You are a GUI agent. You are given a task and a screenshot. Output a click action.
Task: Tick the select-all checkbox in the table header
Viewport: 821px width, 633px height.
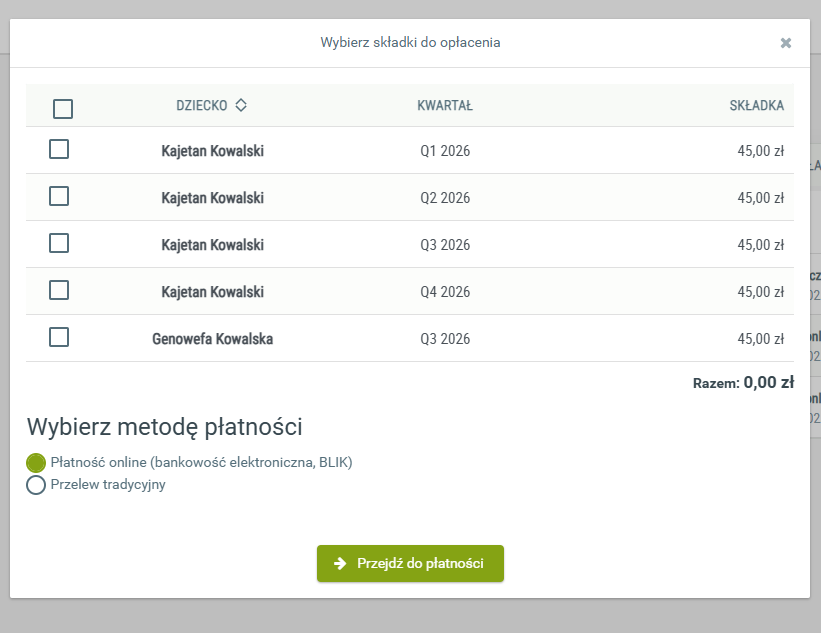click(x=63, y=109)
